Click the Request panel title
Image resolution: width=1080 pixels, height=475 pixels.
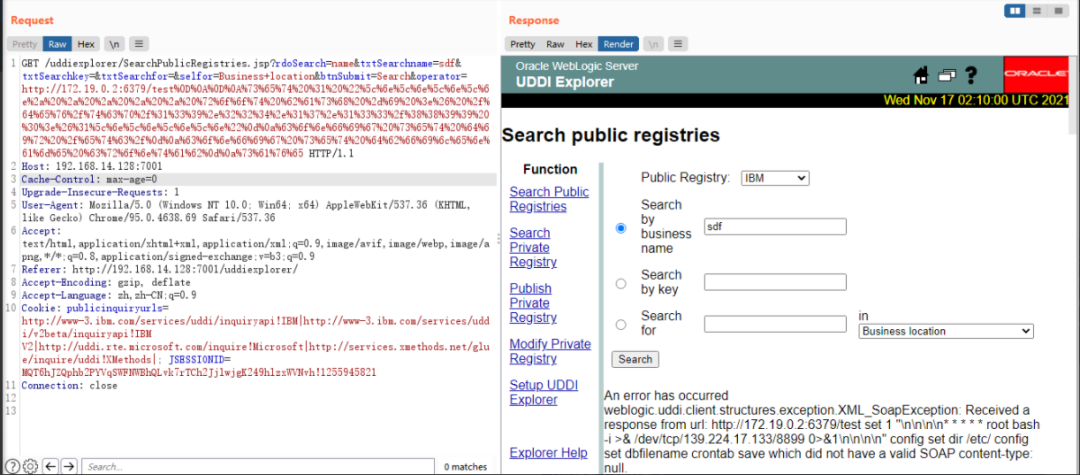pos(32,21)
